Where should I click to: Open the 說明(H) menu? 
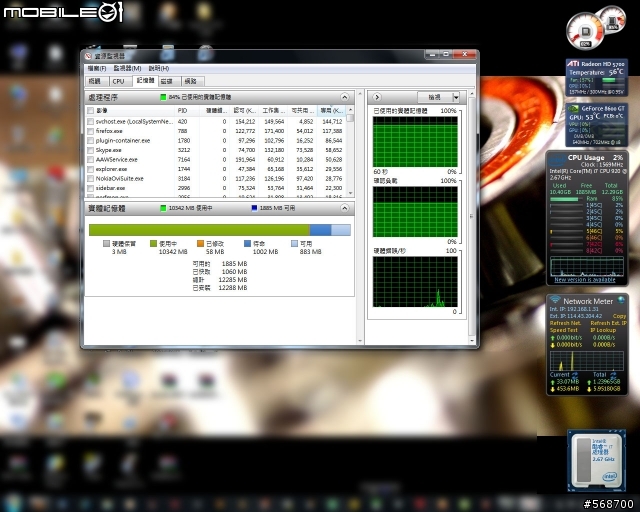tap(159, 68)
